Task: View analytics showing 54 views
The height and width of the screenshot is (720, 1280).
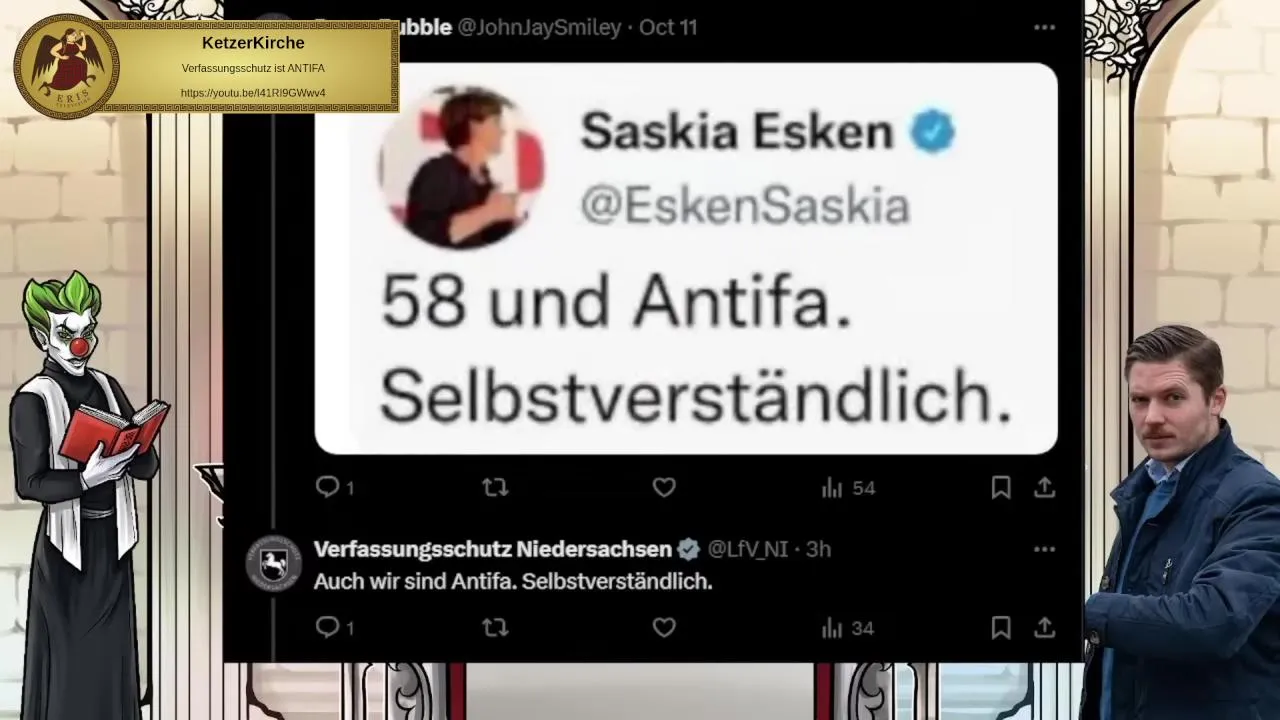Action: click(848, 488)
